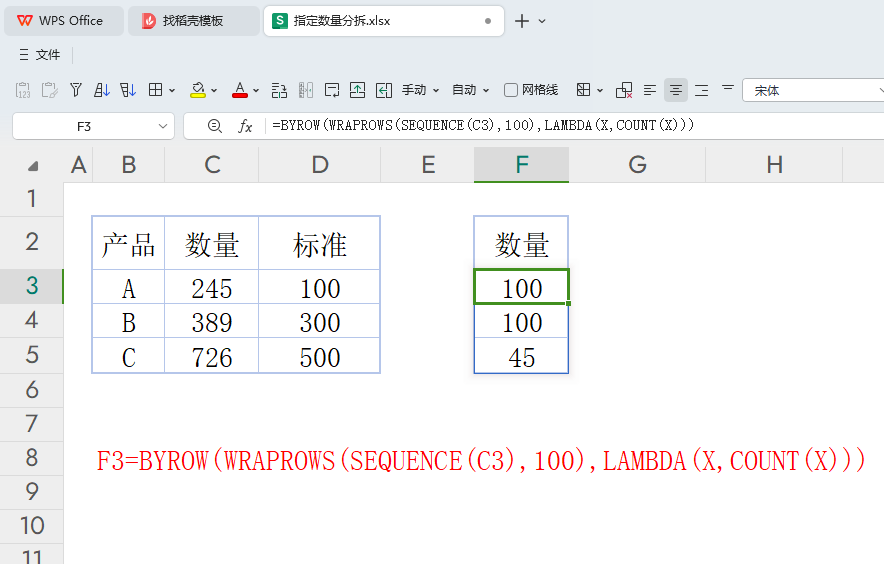Click the red F3=BYROW formula text
The height and width of the screenshot is (564, 884).
coord(481,461)
